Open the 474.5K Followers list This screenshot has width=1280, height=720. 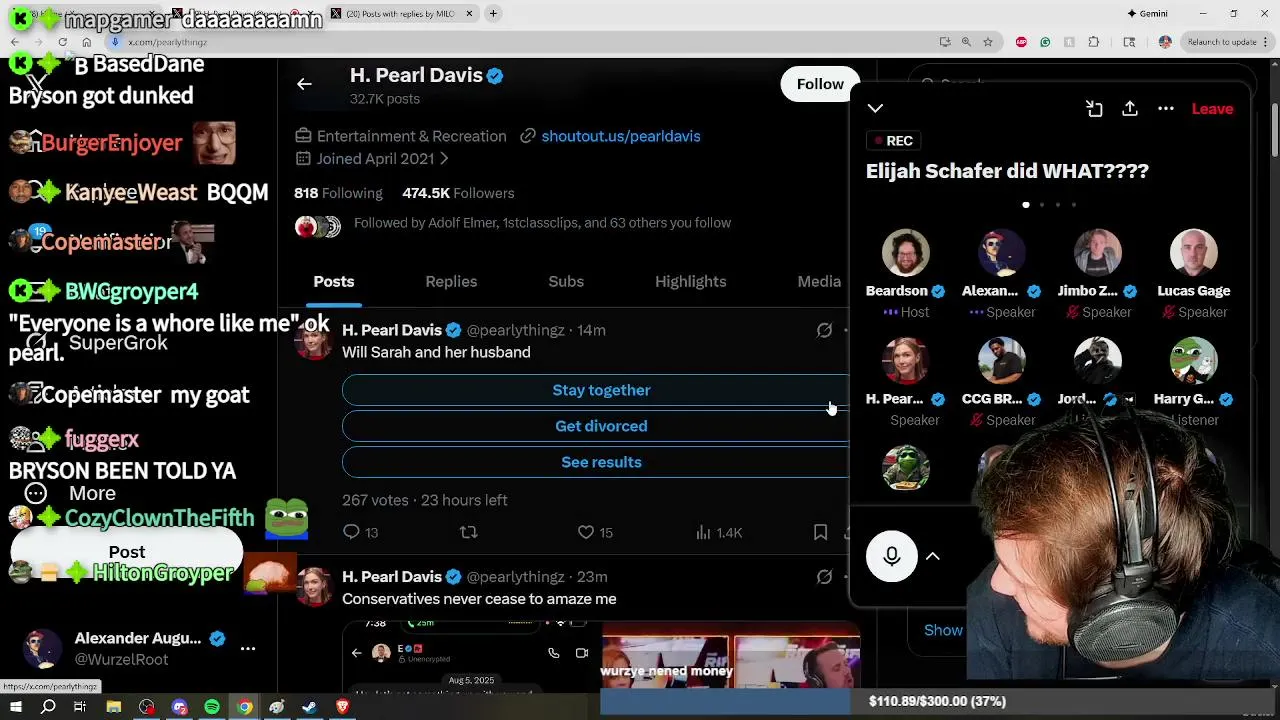click(x=458, y=193)
